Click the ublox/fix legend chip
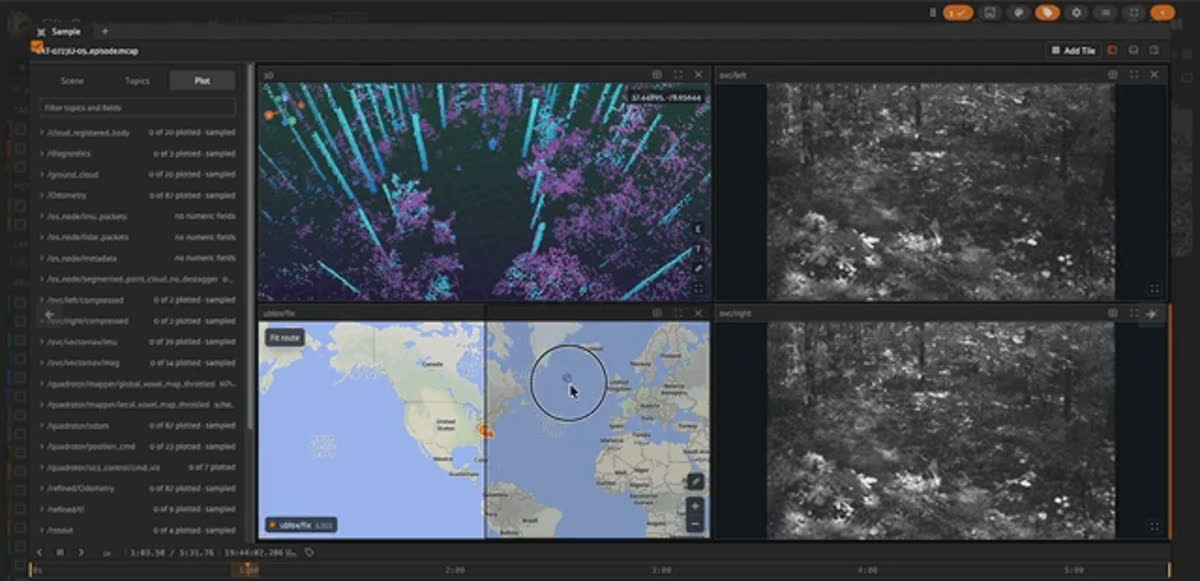 (x=301, y=524)
